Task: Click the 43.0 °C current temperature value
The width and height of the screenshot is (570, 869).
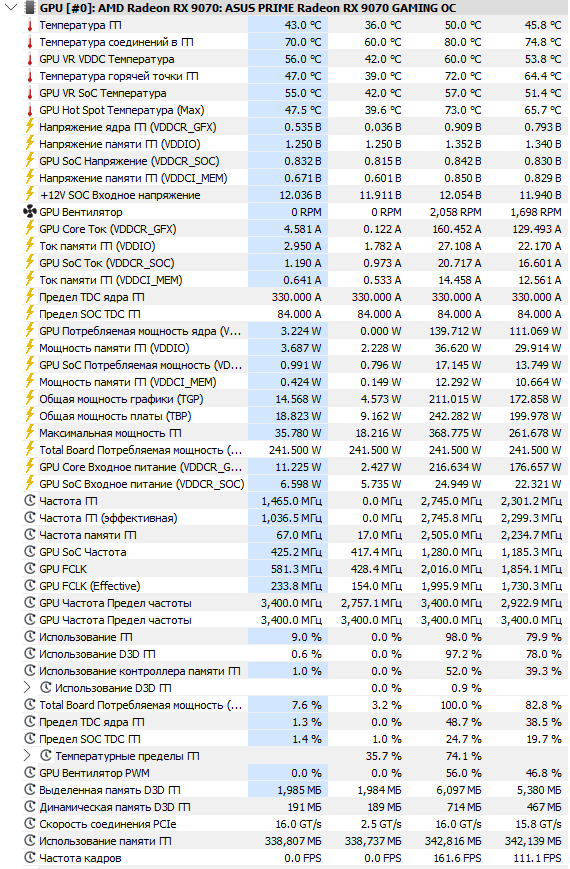Action: (303, 25)
